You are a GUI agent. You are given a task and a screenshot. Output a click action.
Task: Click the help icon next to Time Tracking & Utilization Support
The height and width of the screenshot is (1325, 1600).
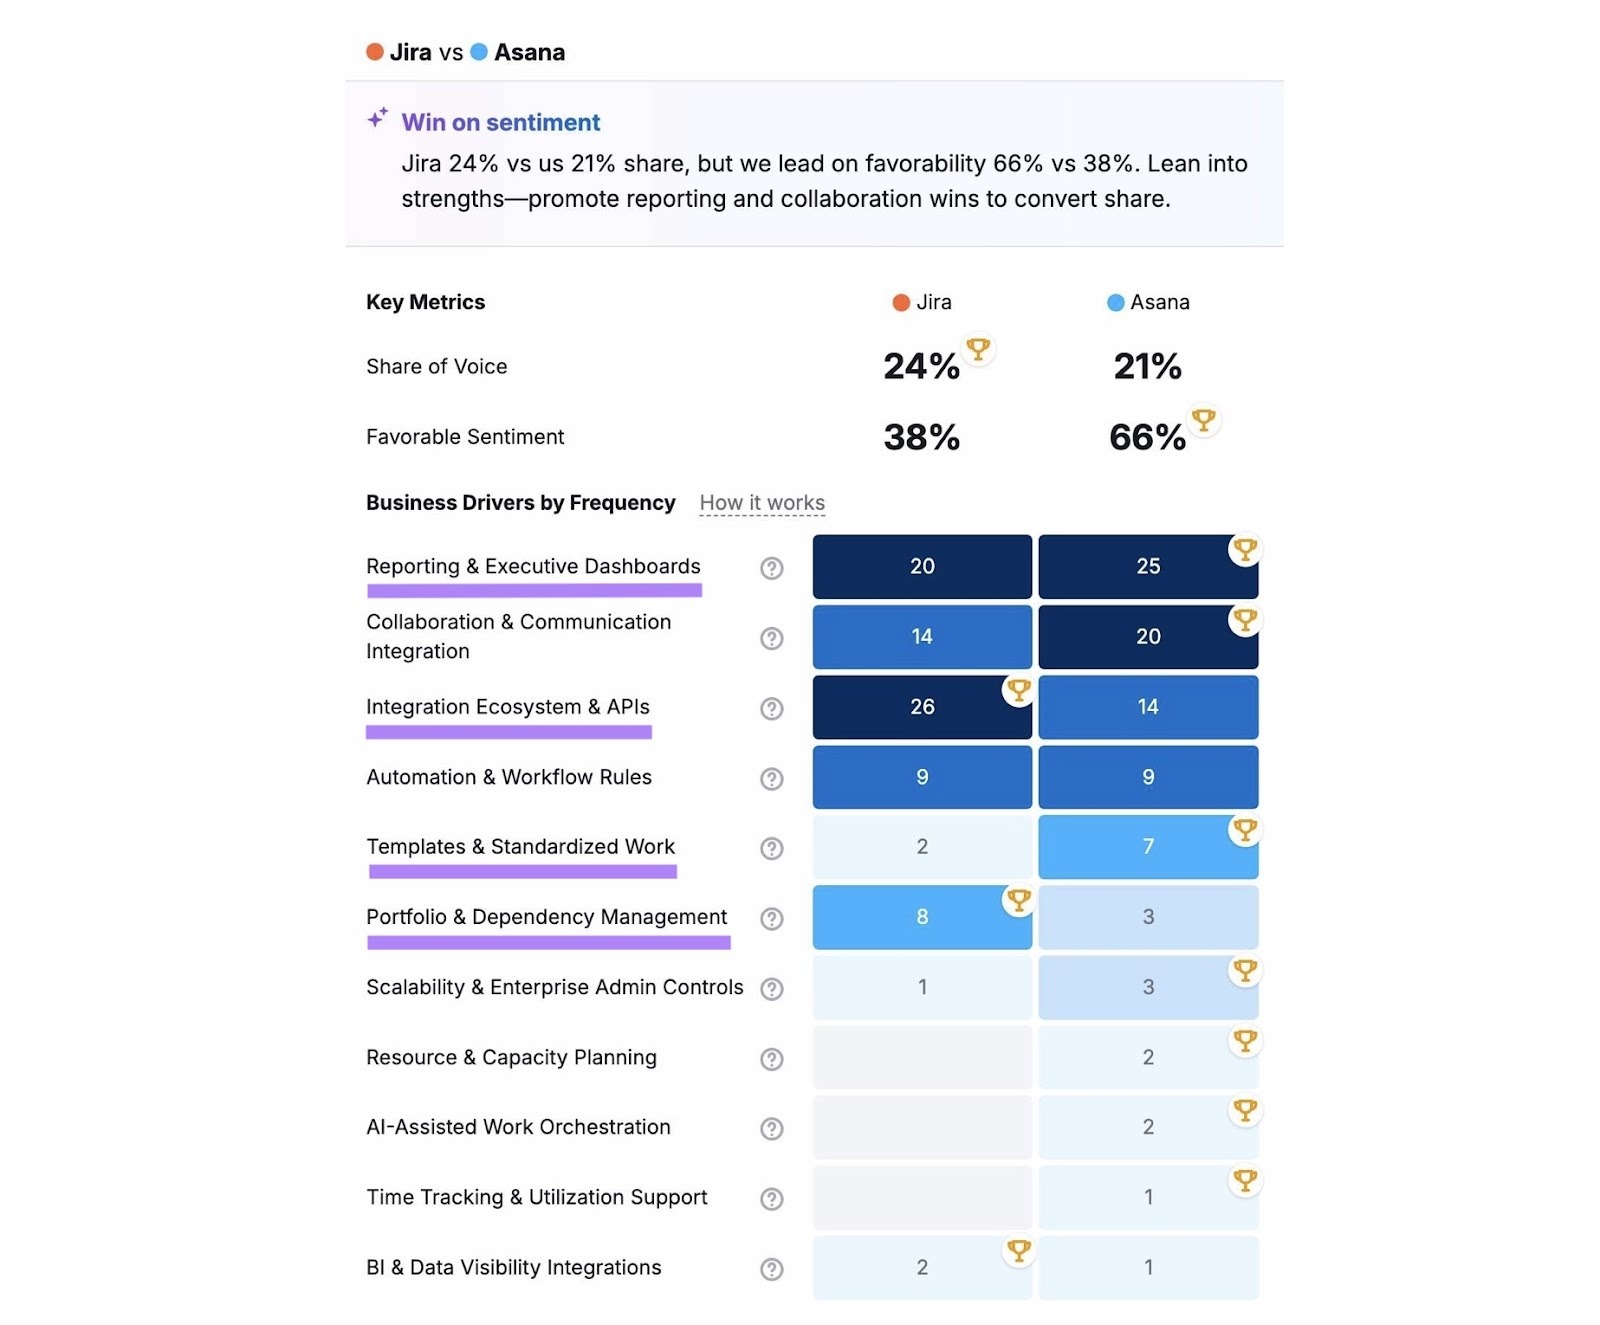click(771, 1198)
